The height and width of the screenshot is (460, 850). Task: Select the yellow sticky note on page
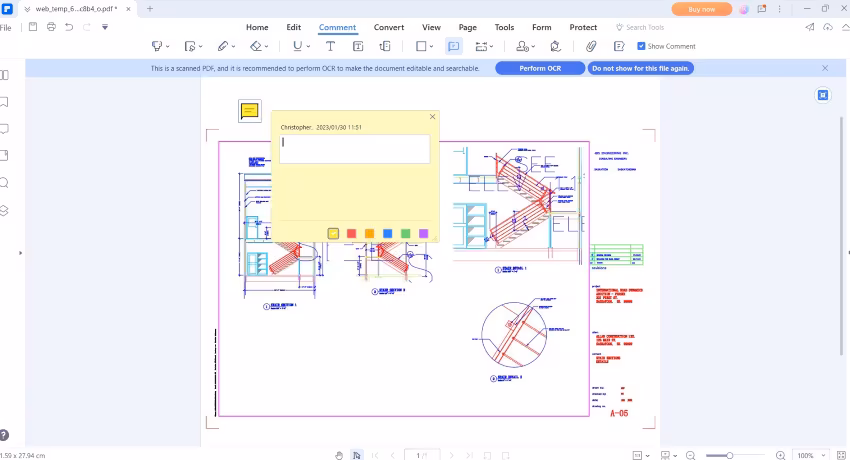(249, 111)
